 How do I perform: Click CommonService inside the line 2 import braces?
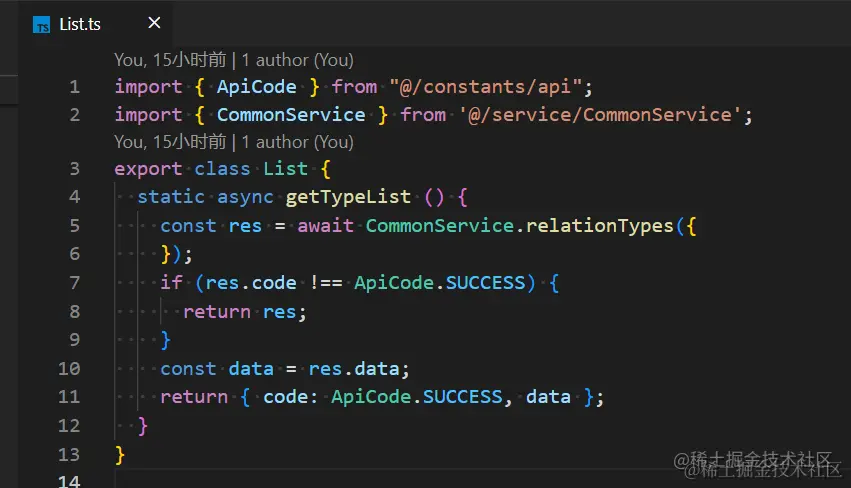[x=291, y=115]
